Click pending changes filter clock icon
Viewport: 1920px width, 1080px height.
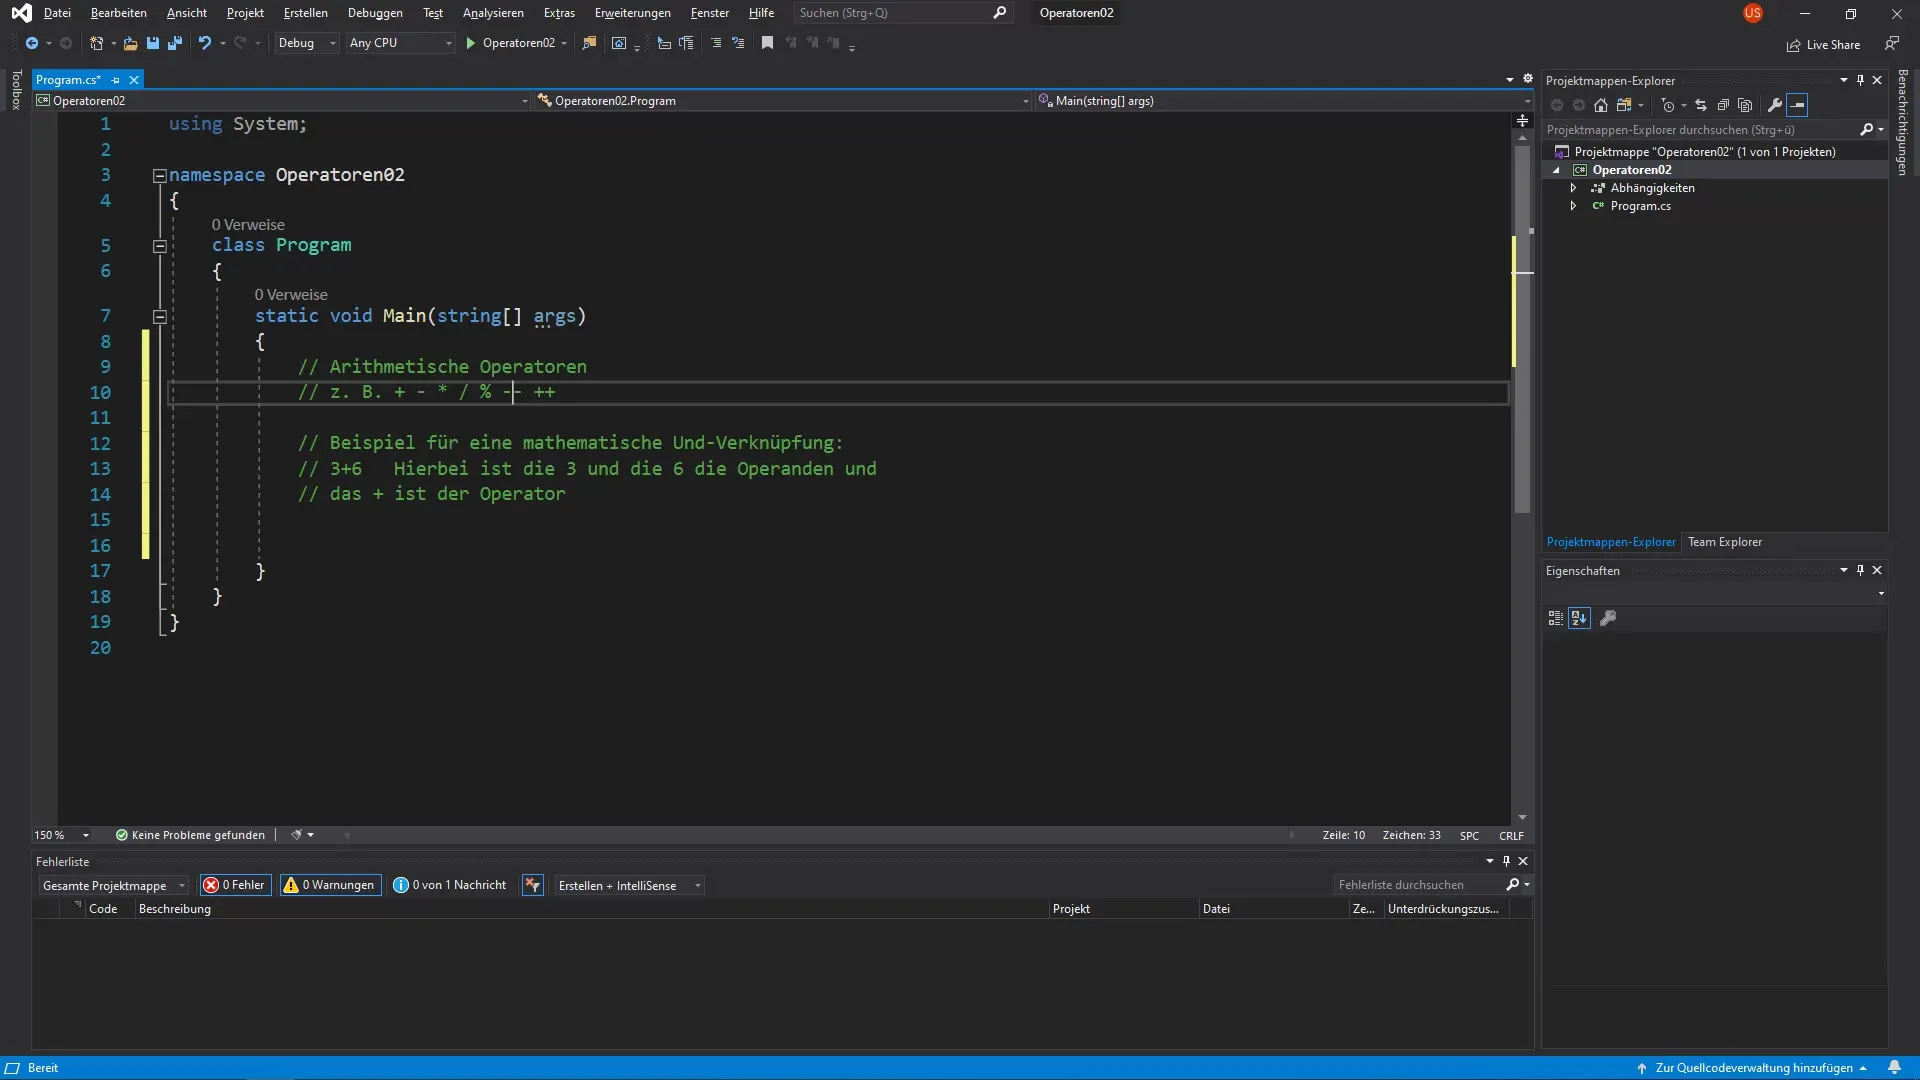coord(1667,105)
